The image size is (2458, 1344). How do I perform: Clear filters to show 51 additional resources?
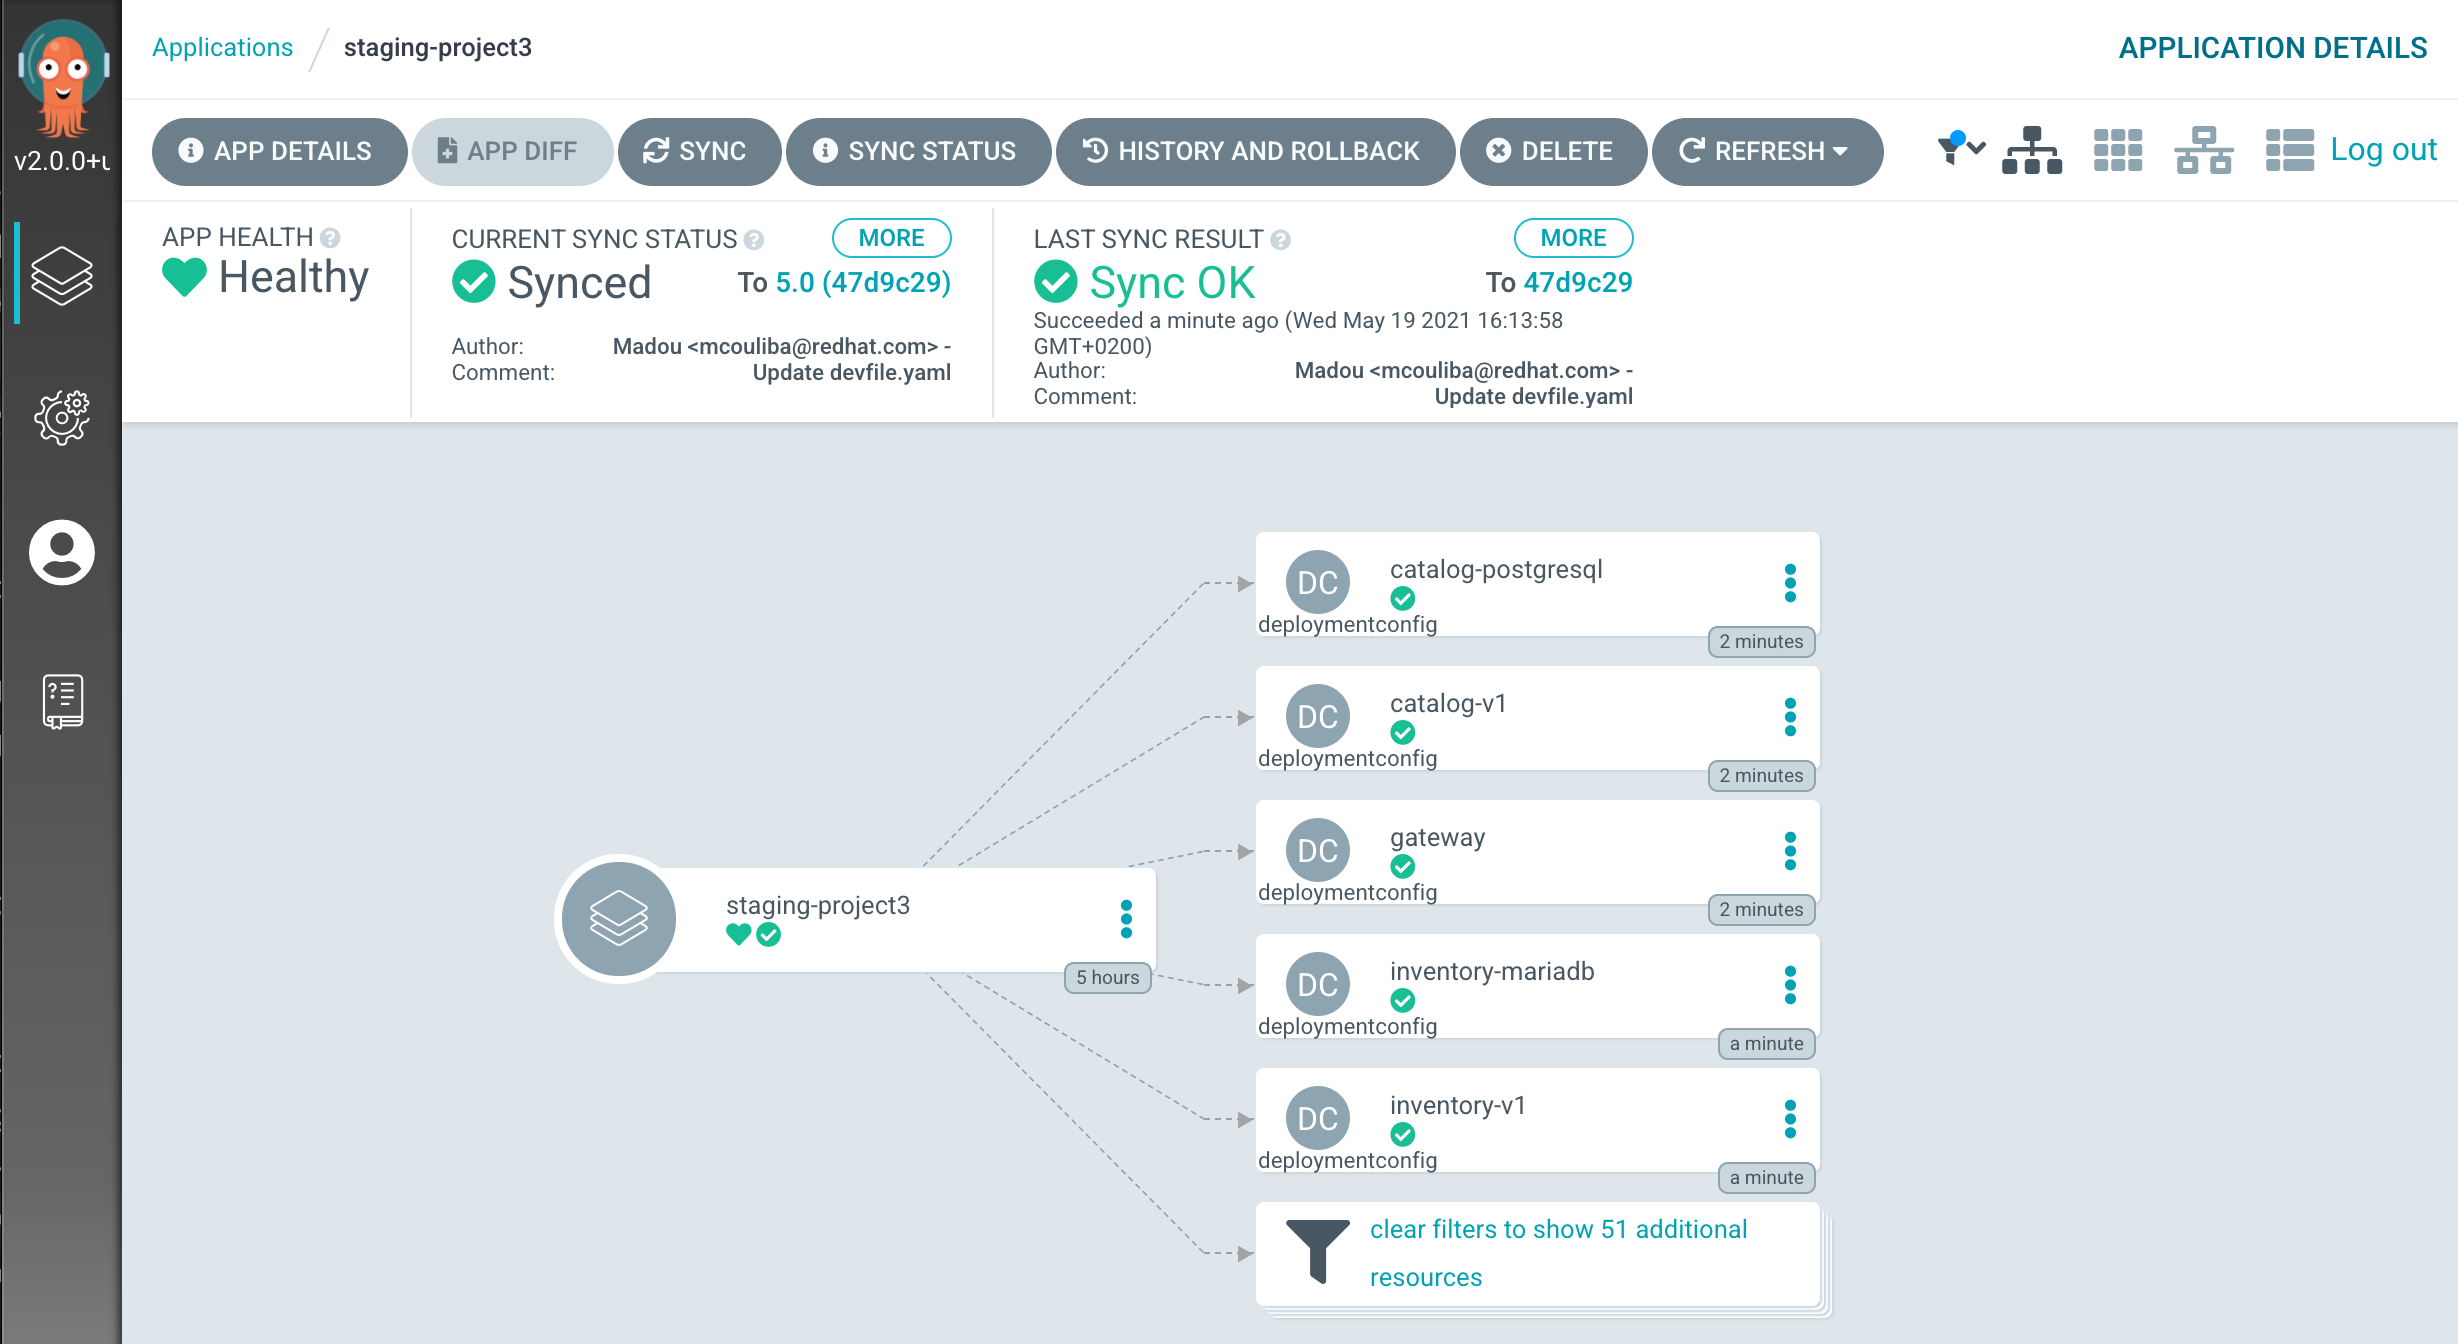pyautogui.click(x=1557, y=1252)
